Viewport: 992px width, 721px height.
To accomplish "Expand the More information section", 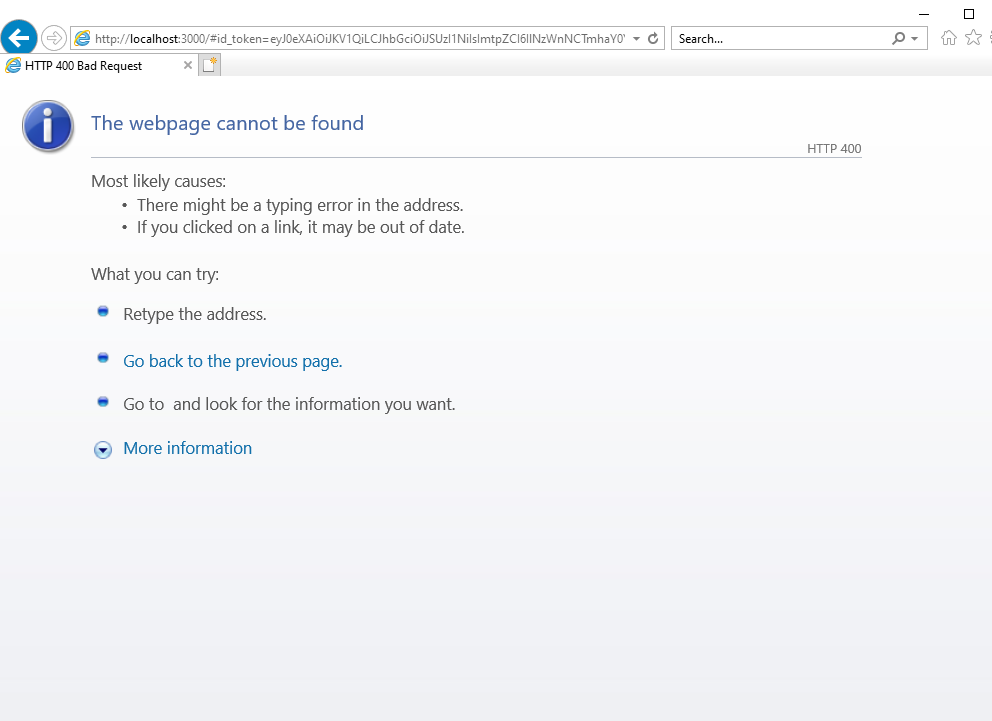I will pos(187,448).
